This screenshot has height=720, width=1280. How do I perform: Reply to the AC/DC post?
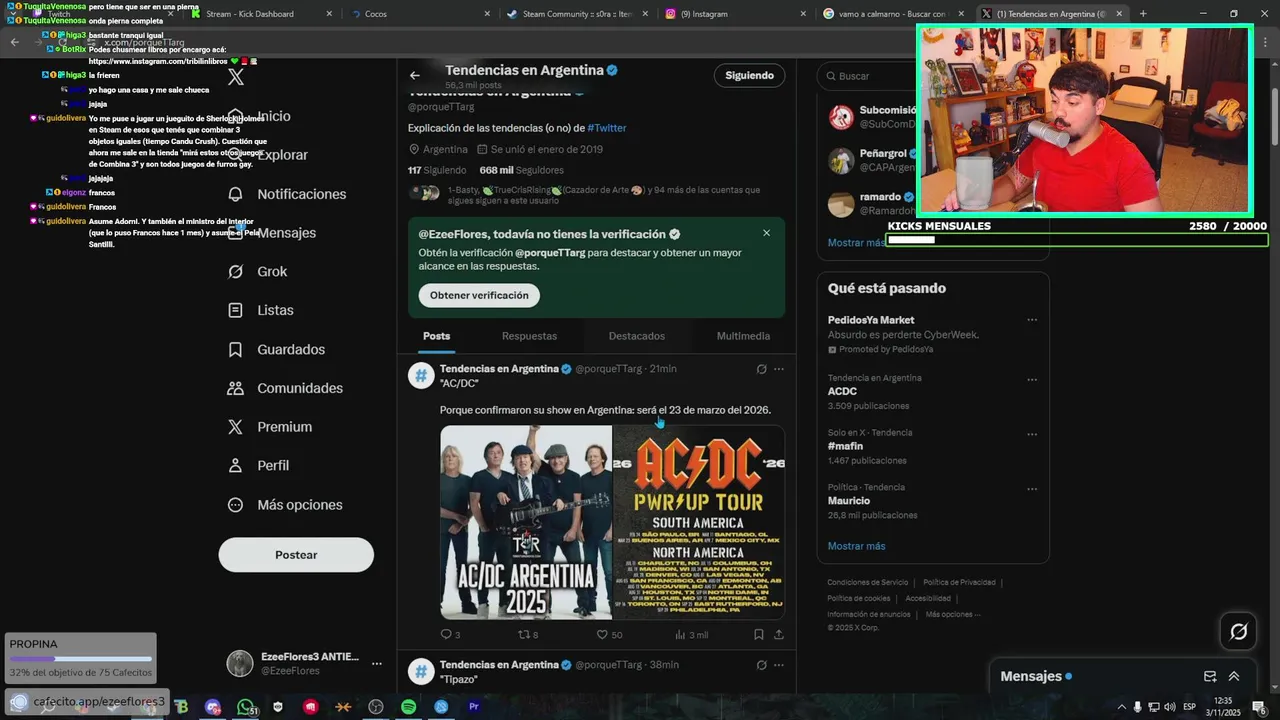pos(450,634)
